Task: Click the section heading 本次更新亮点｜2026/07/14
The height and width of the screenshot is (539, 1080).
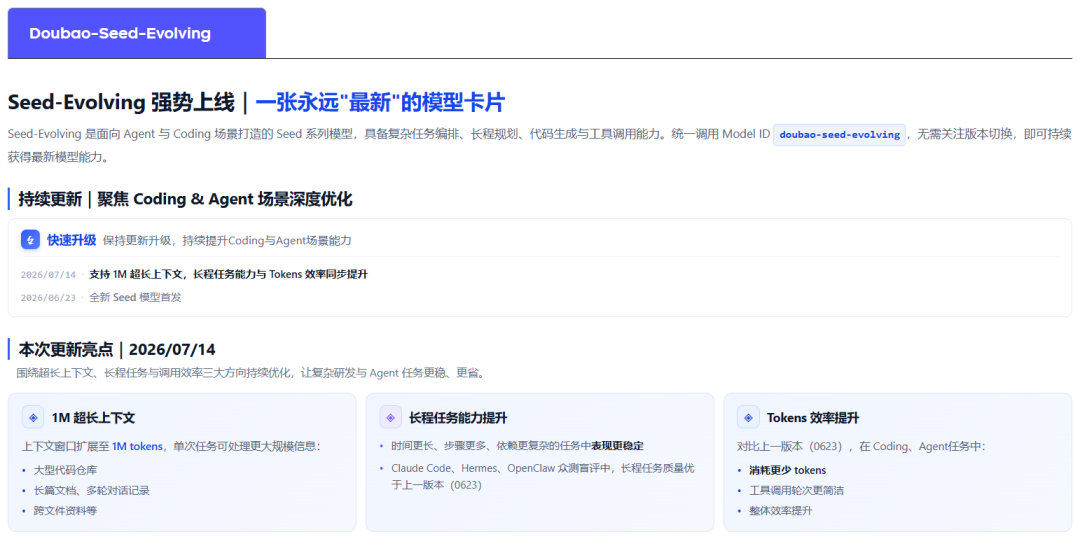Action: tap(117, 349)
